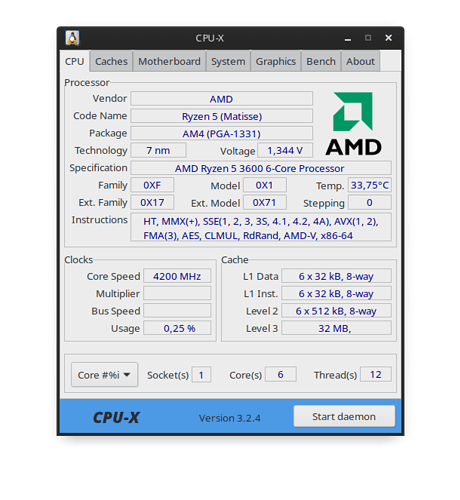460x500 pixels.
Task: Click the Specification field AMD Ryzen 5 3600
Action: click(x=261, y=168)
